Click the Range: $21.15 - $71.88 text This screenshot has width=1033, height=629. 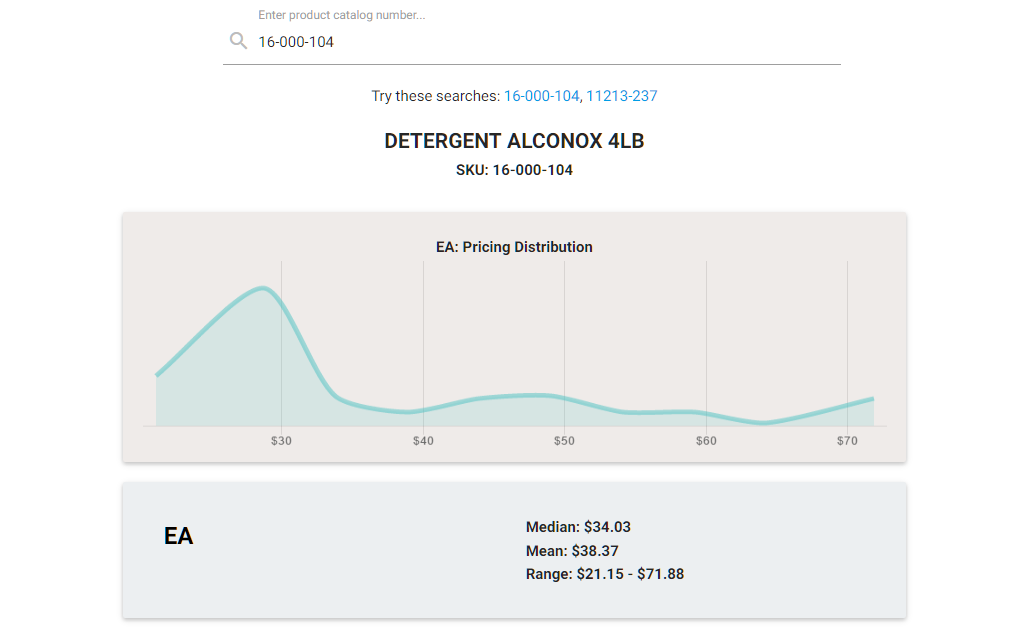605,574
